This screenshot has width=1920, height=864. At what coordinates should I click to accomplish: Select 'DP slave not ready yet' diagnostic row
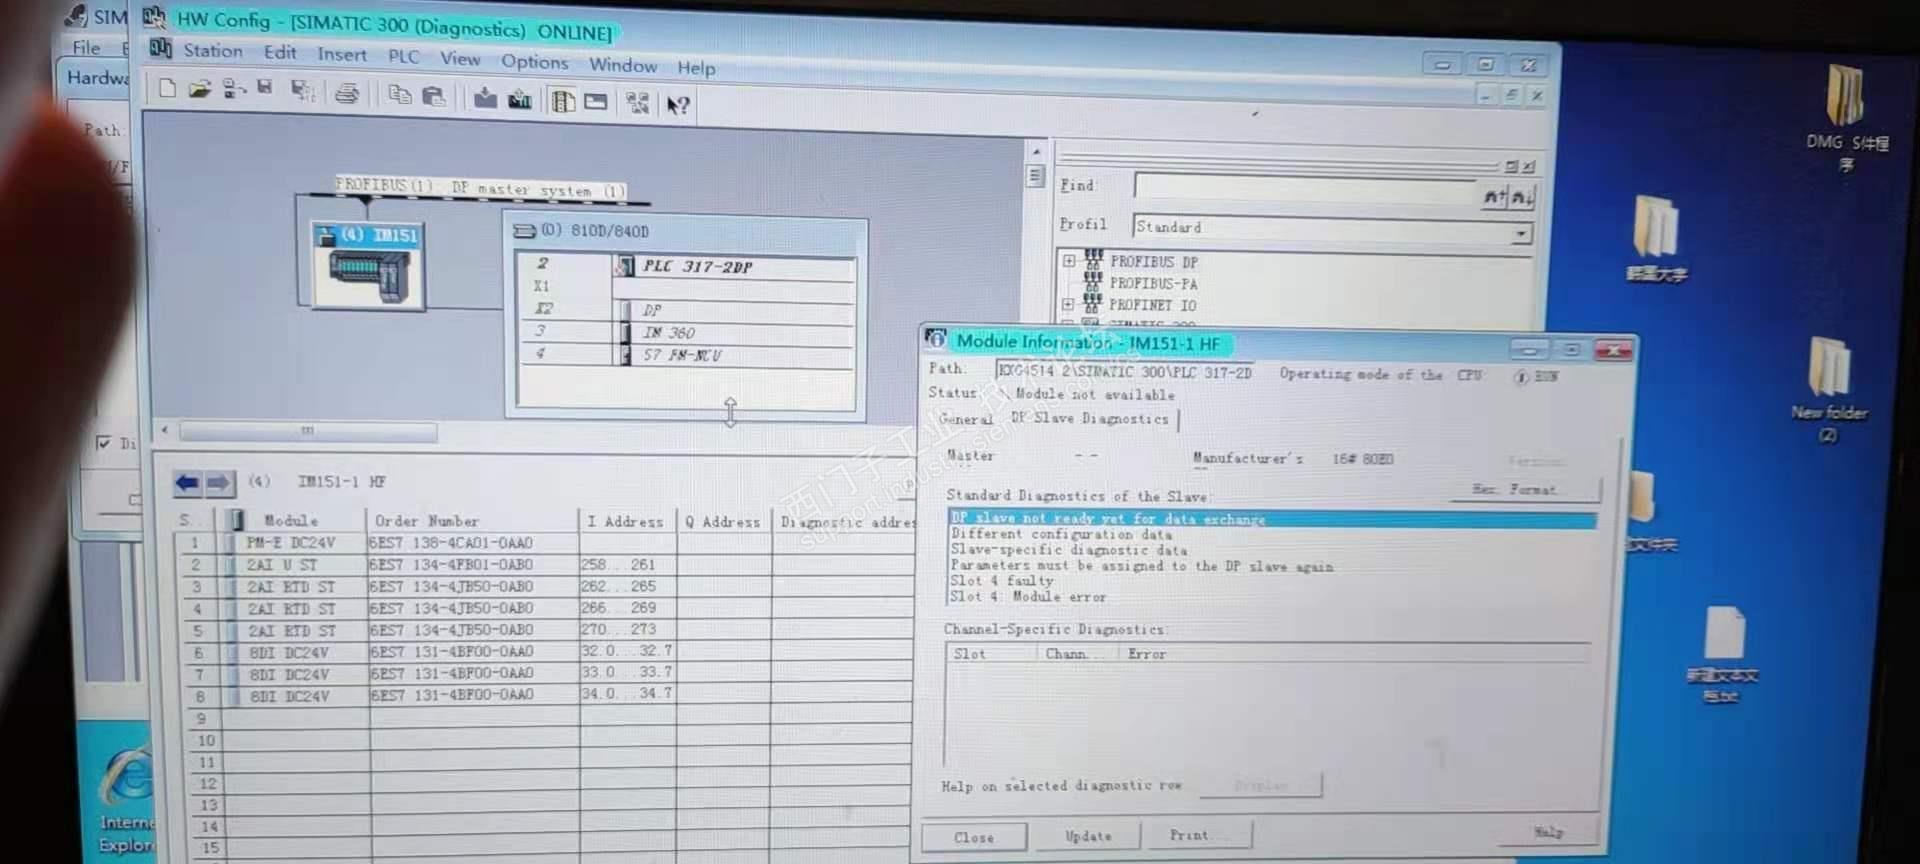tap(1271, 519)
